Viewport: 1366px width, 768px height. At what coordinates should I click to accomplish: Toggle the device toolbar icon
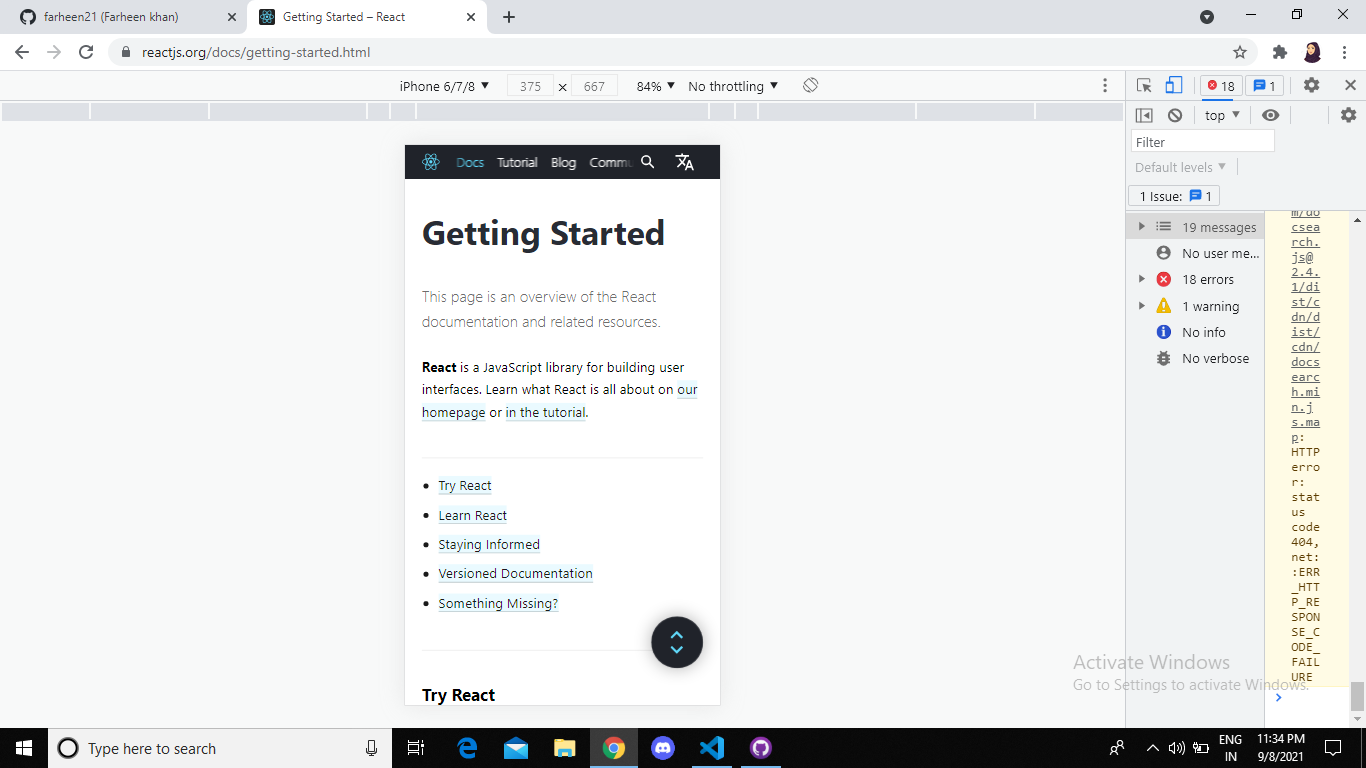[1174, 86]
